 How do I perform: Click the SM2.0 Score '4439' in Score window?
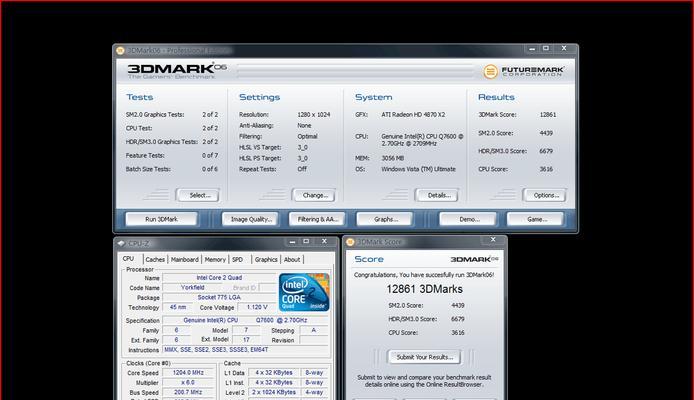coord(458,305)
